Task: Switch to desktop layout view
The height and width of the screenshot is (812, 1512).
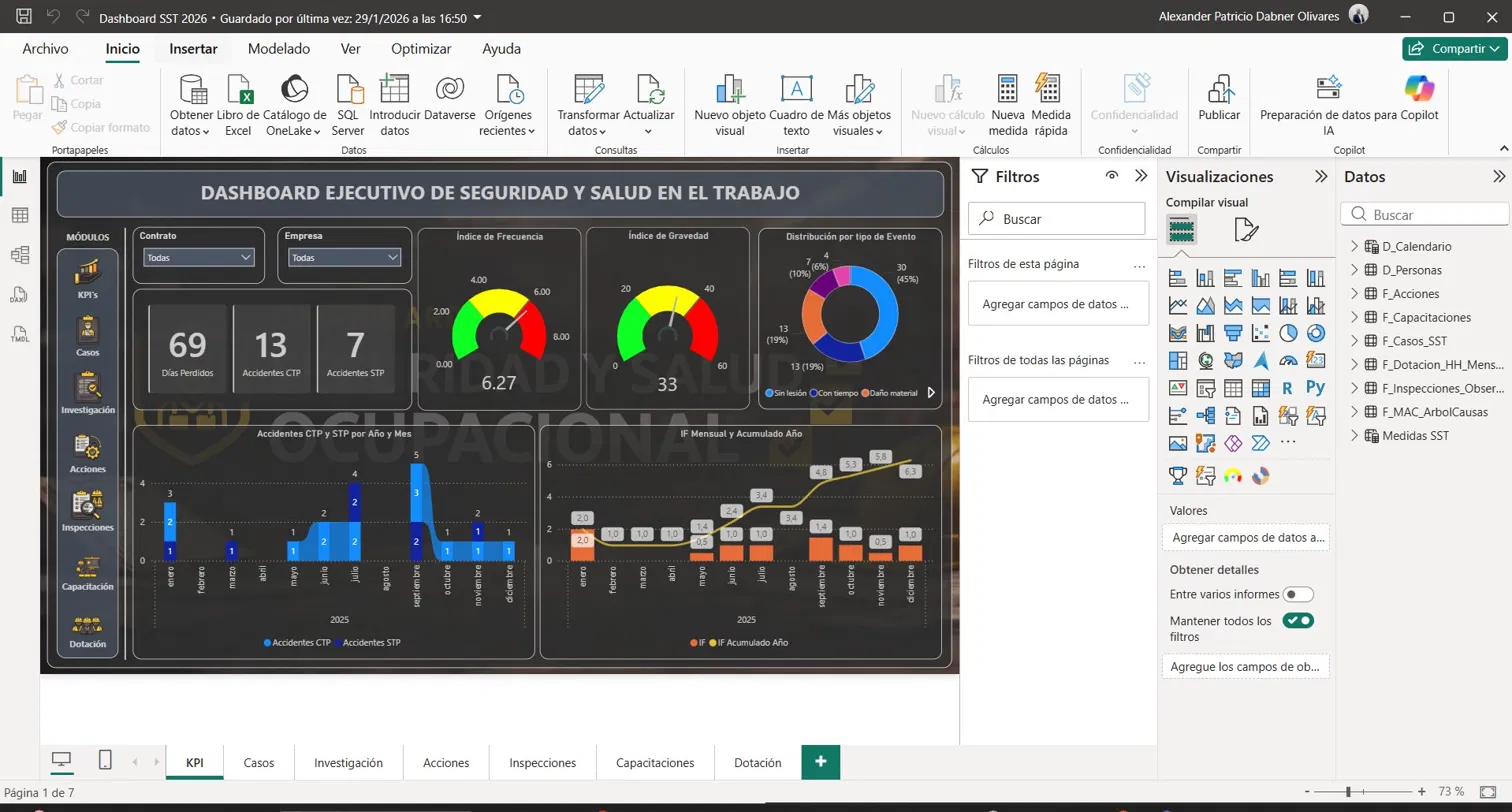Action: point(62,762)
